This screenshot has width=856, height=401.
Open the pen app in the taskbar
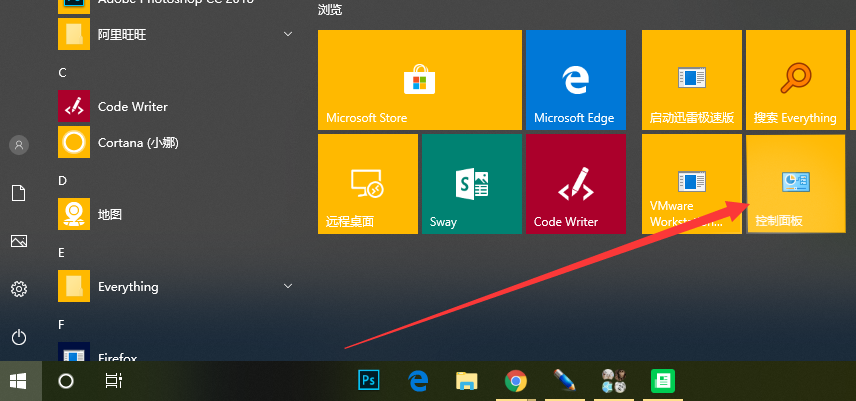coord(565,381)
